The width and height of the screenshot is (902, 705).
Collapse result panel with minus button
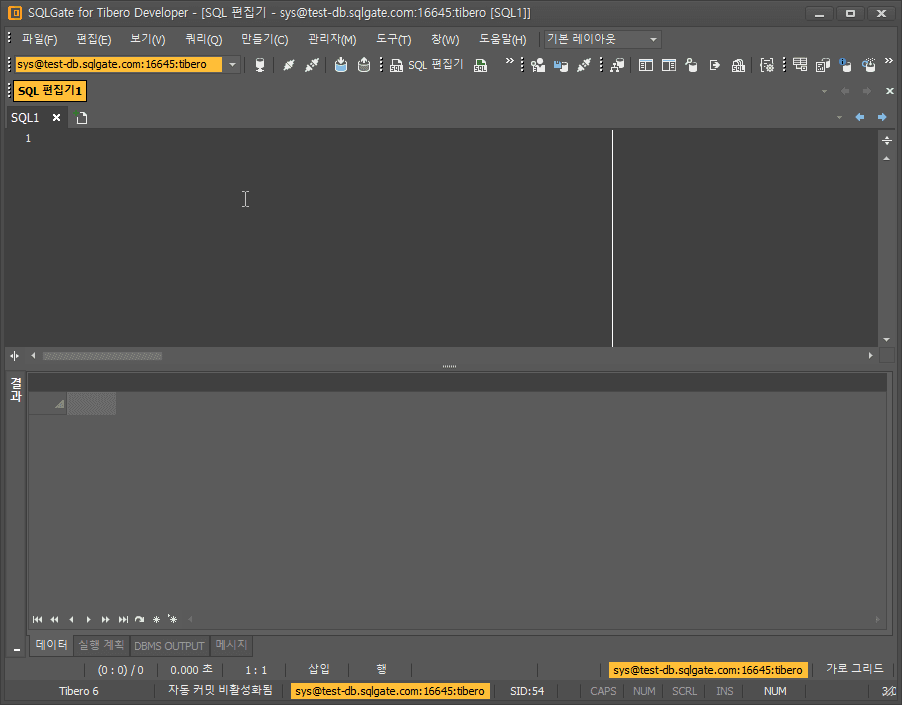click(17, 650)
